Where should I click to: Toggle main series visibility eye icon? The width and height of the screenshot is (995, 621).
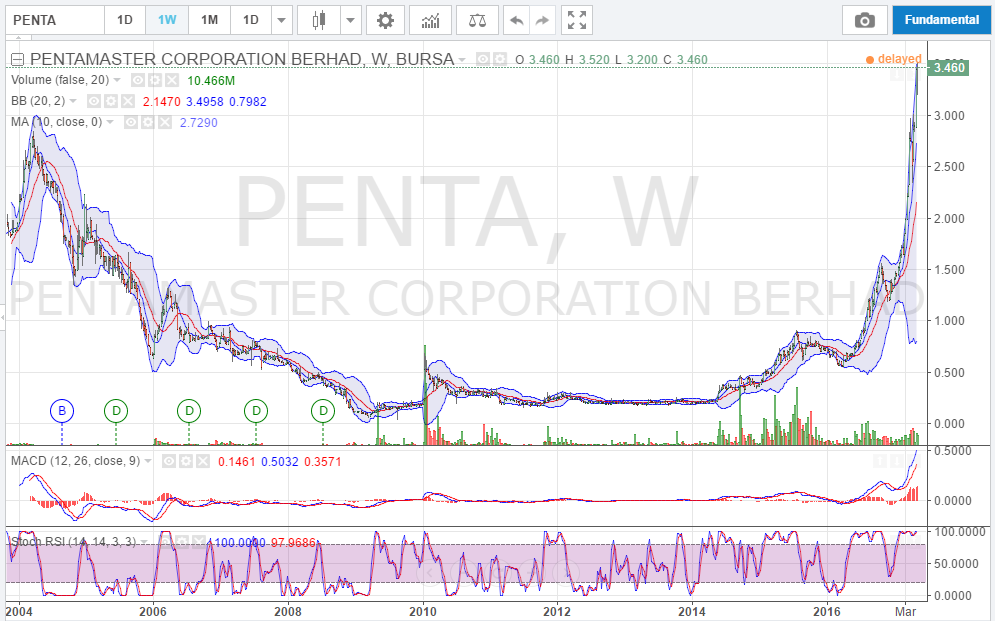(x=483, y=59)
